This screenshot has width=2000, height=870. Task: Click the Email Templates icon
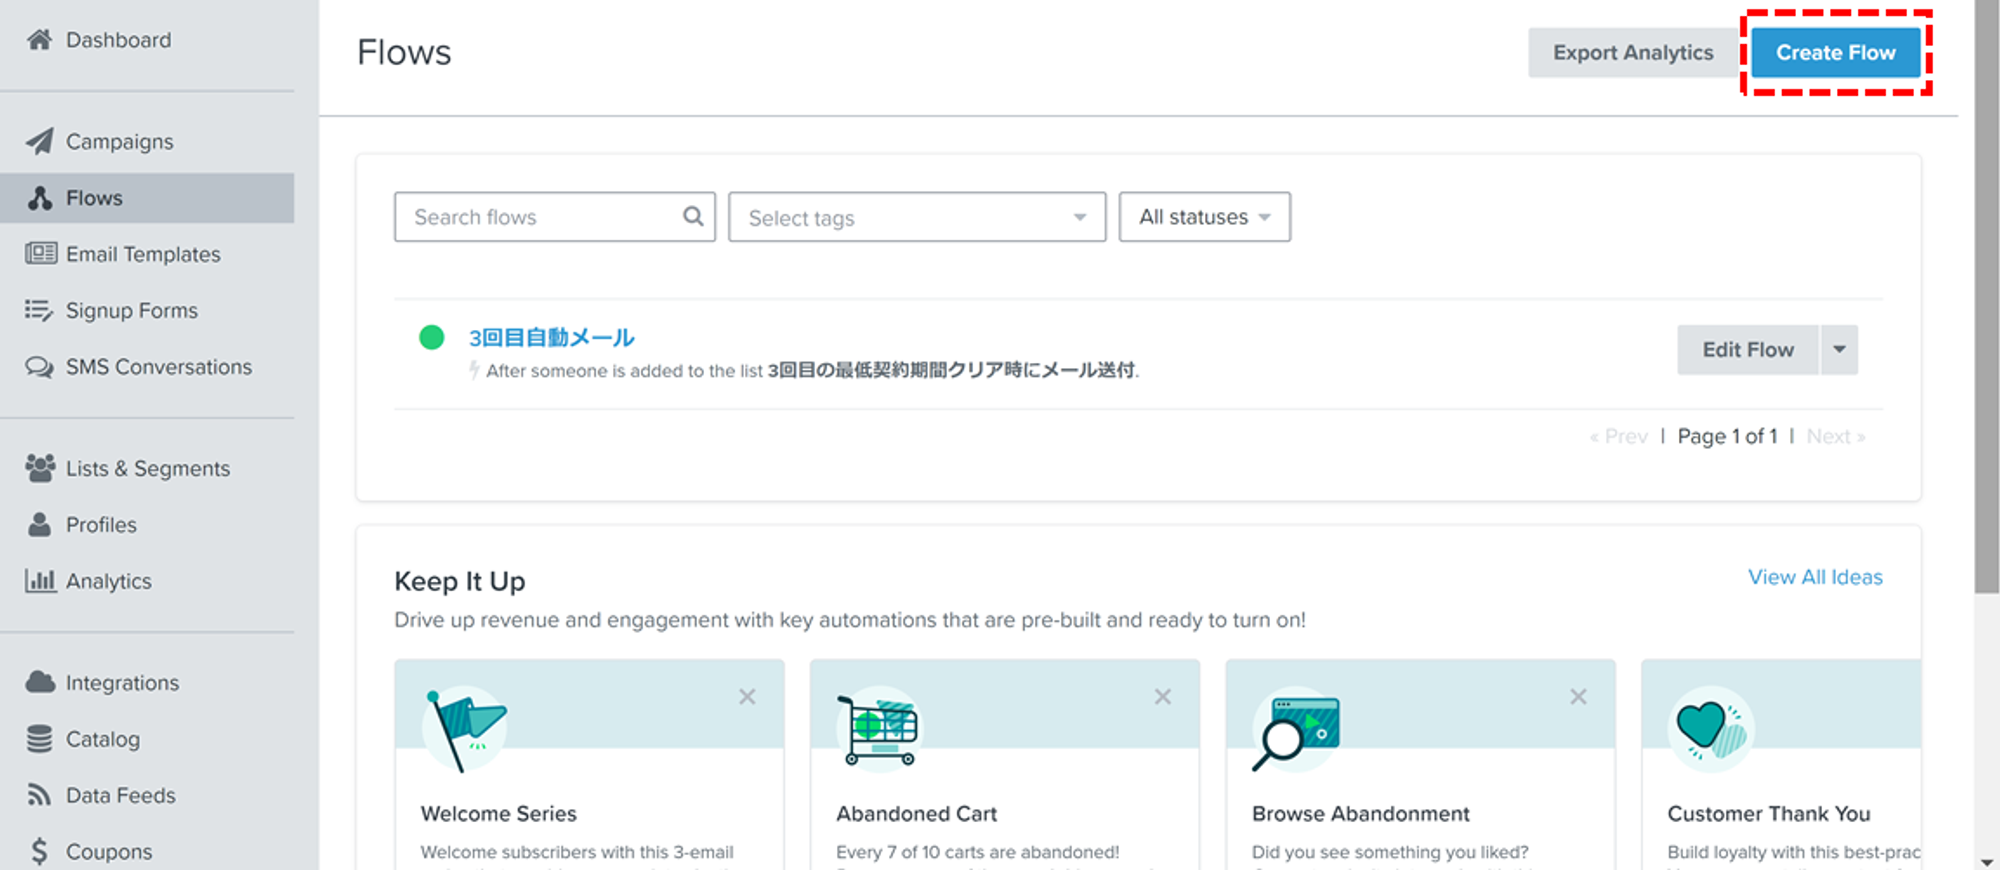(40, 254)
